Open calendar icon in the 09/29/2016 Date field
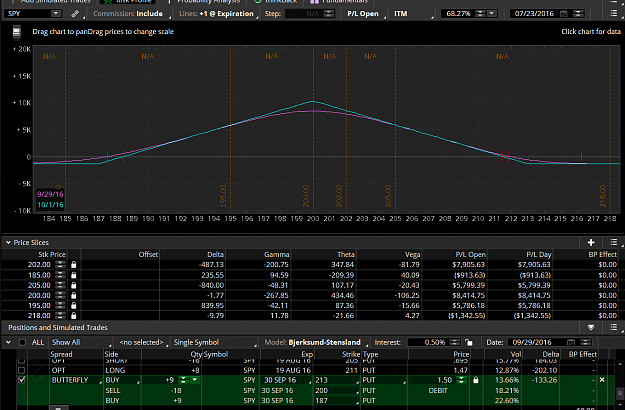This screenshot has width=625, height=410. pos(571,342)
